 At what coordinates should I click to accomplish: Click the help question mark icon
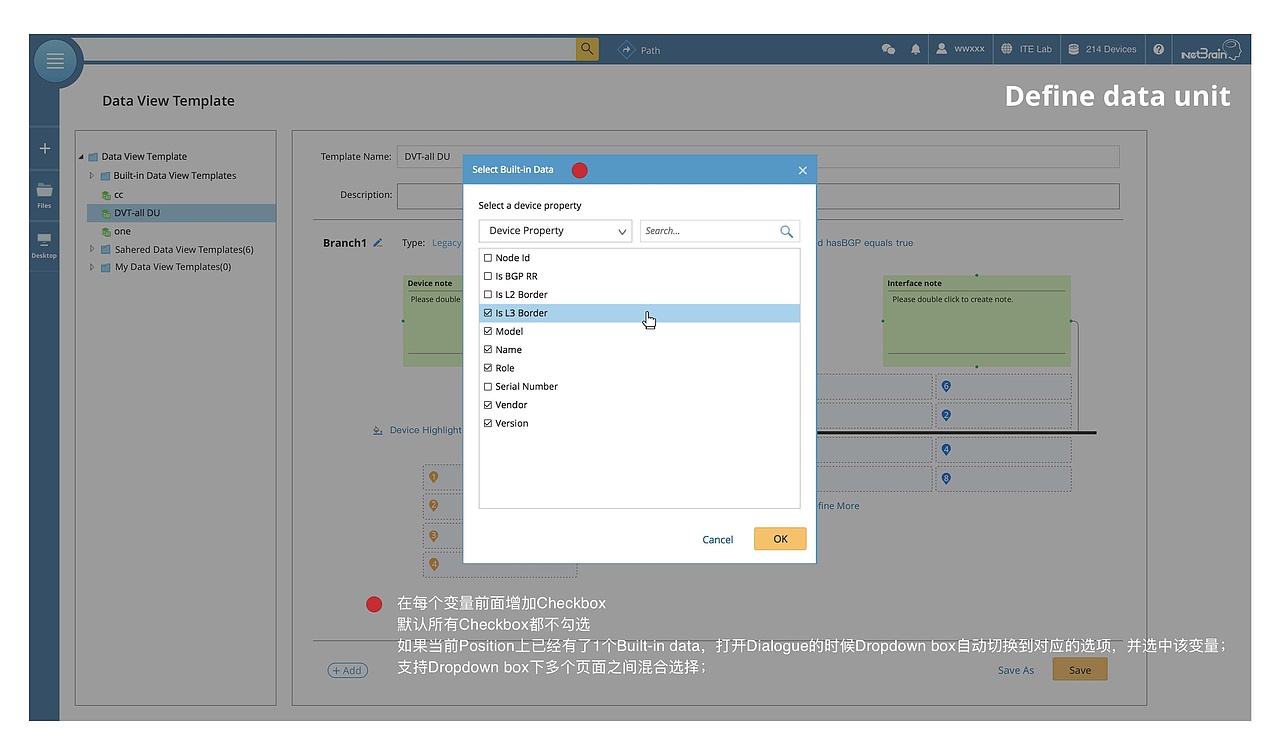1158,48
